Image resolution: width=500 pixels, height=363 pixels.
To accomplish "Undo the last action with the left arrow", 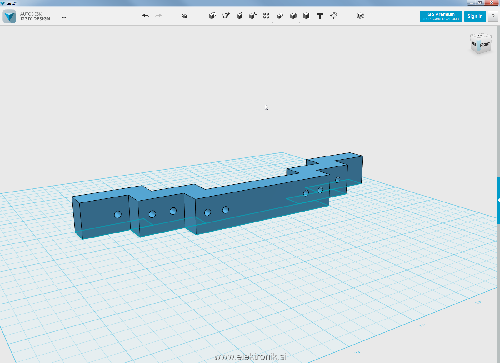I will (x=145, y=16).
